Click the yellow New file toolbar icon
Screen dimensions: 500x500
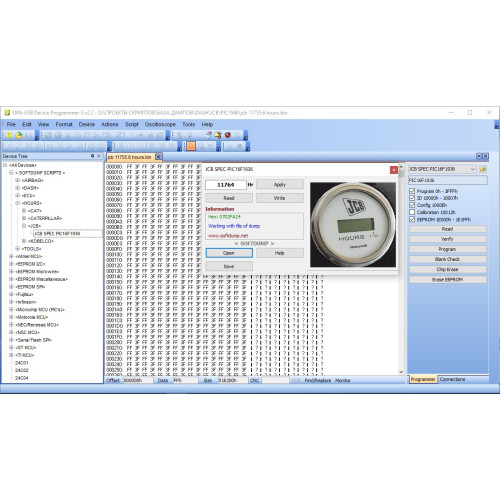coord(9,135)
